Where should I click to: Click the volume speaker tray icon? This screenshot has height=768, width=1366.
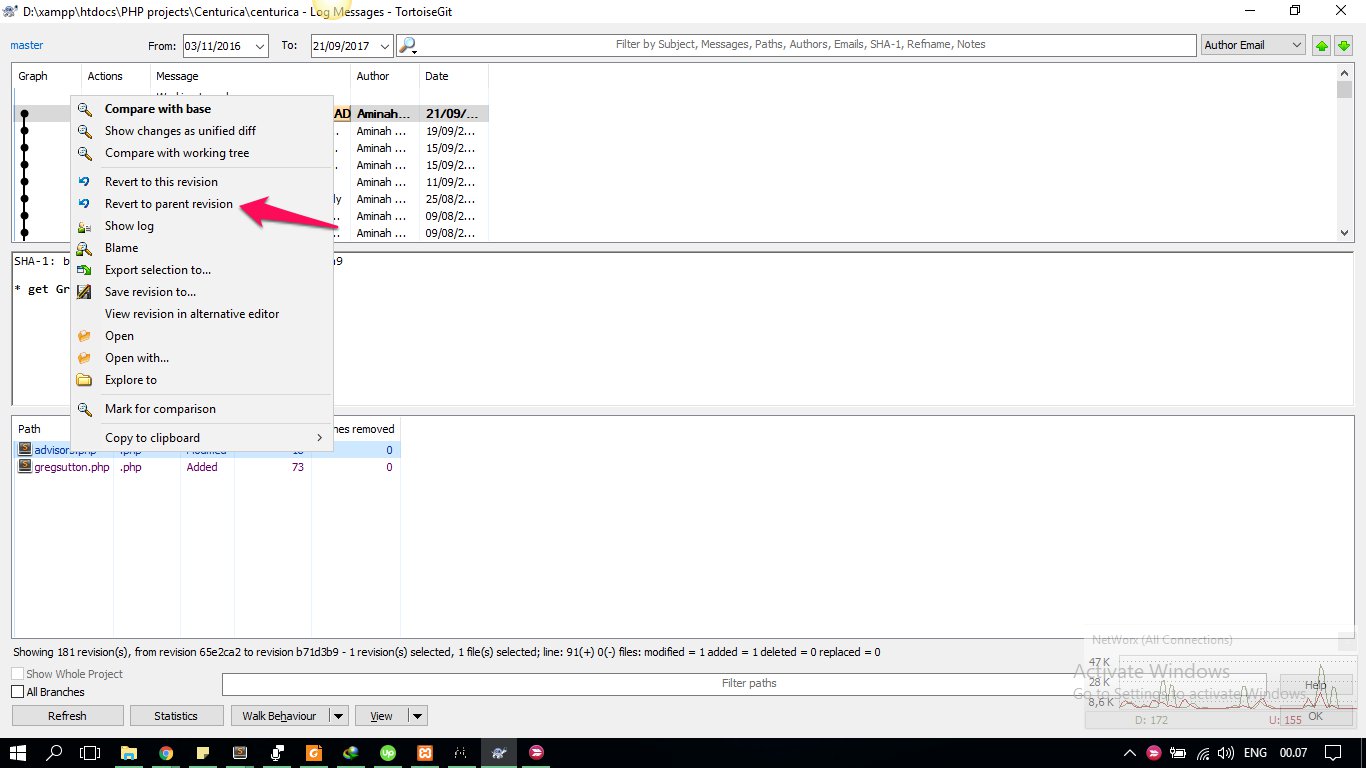1226,752
